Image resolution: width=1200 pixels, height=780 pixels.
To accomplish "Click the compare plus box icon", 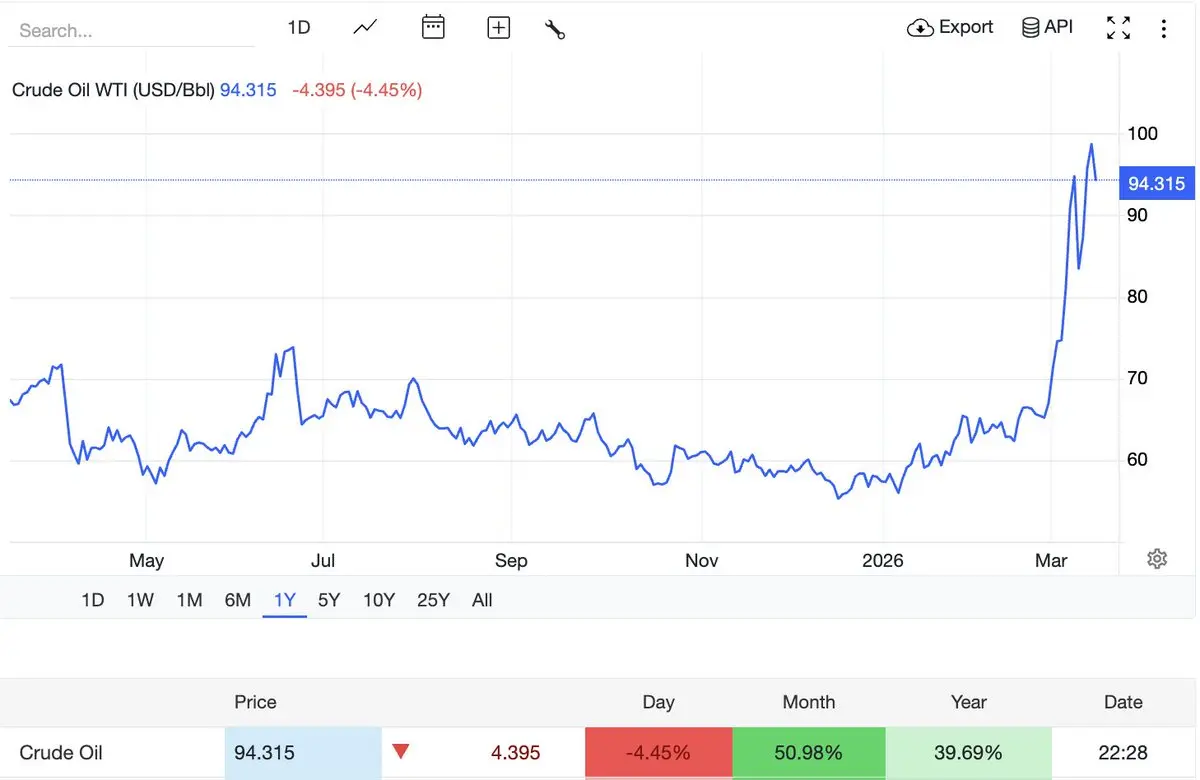I will pos(498,28).
